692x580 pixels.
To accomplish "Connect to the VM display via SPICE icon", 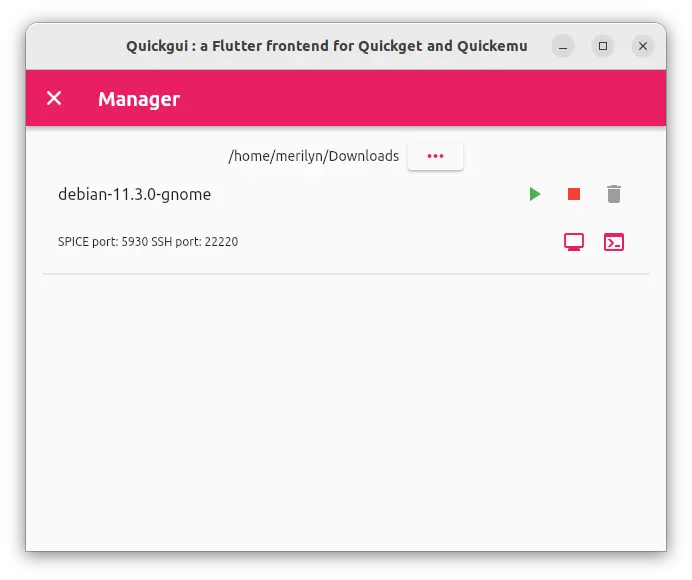I will pos(574,242).
